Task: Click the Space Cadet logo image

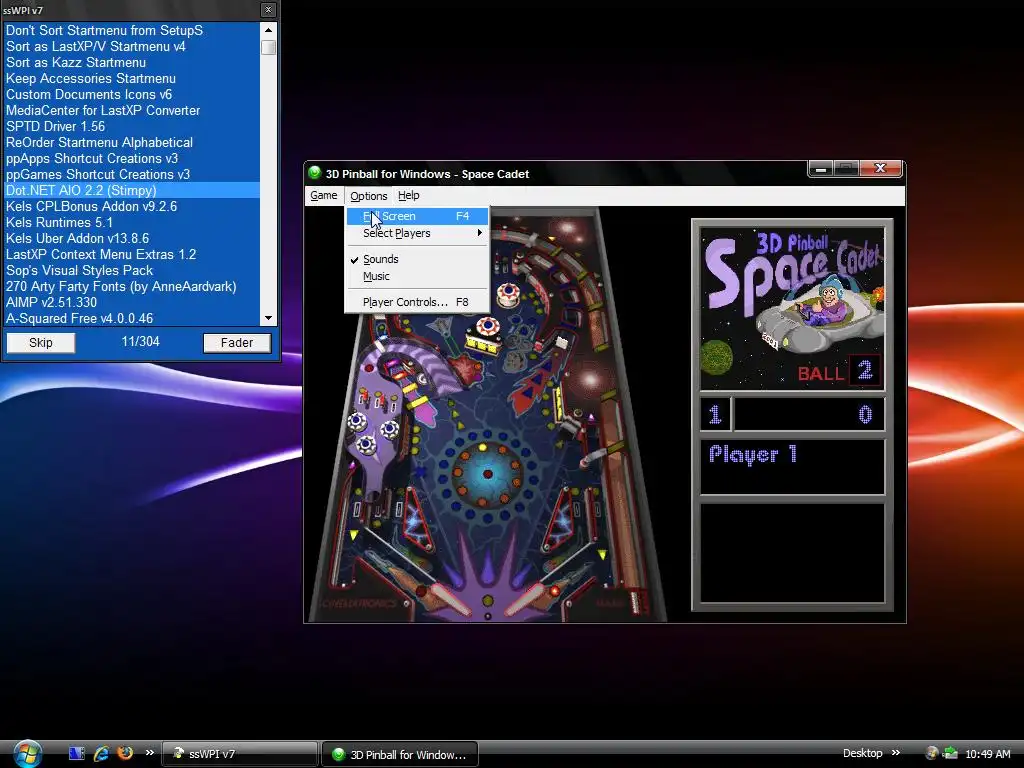Action: click(x=792, y=309)
